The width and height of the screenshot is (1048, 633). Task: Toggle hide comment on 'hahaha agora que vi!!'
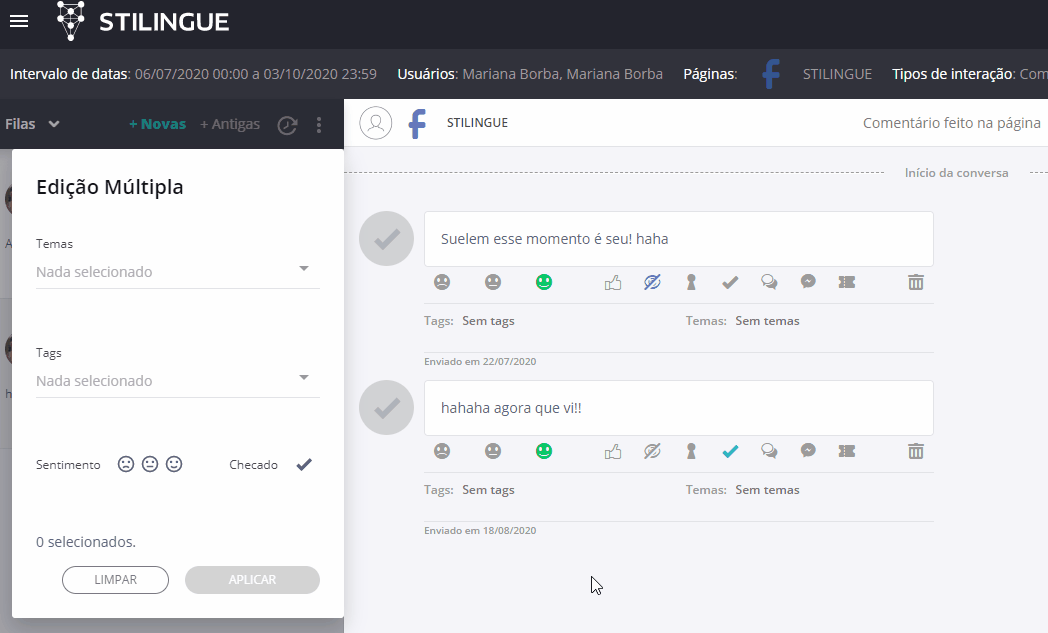pyautogui.click(x=652, y=451)
